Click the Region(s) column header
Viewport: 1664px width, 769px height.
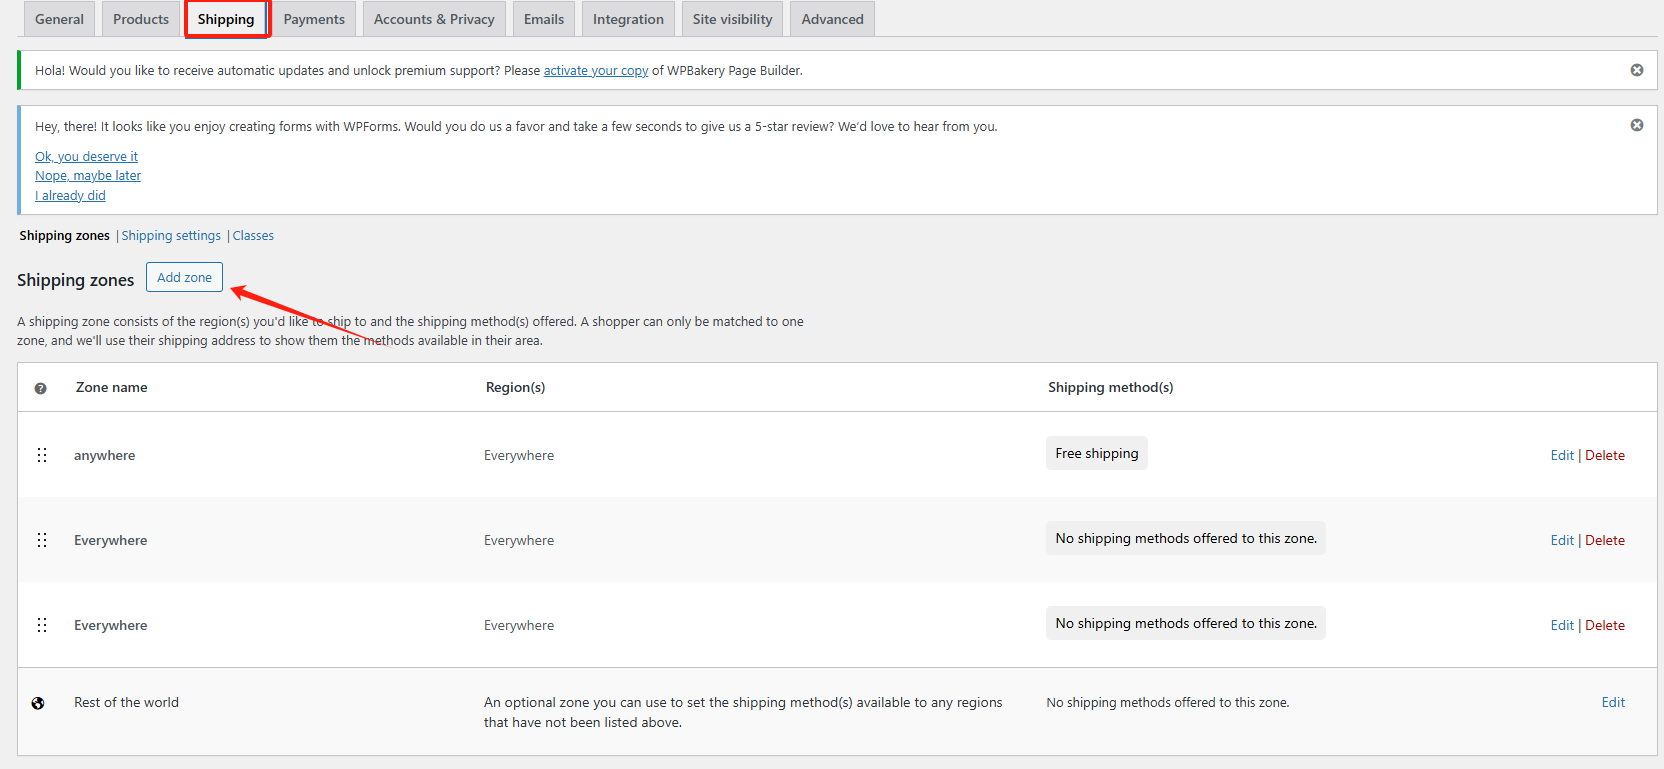[515, 387]
